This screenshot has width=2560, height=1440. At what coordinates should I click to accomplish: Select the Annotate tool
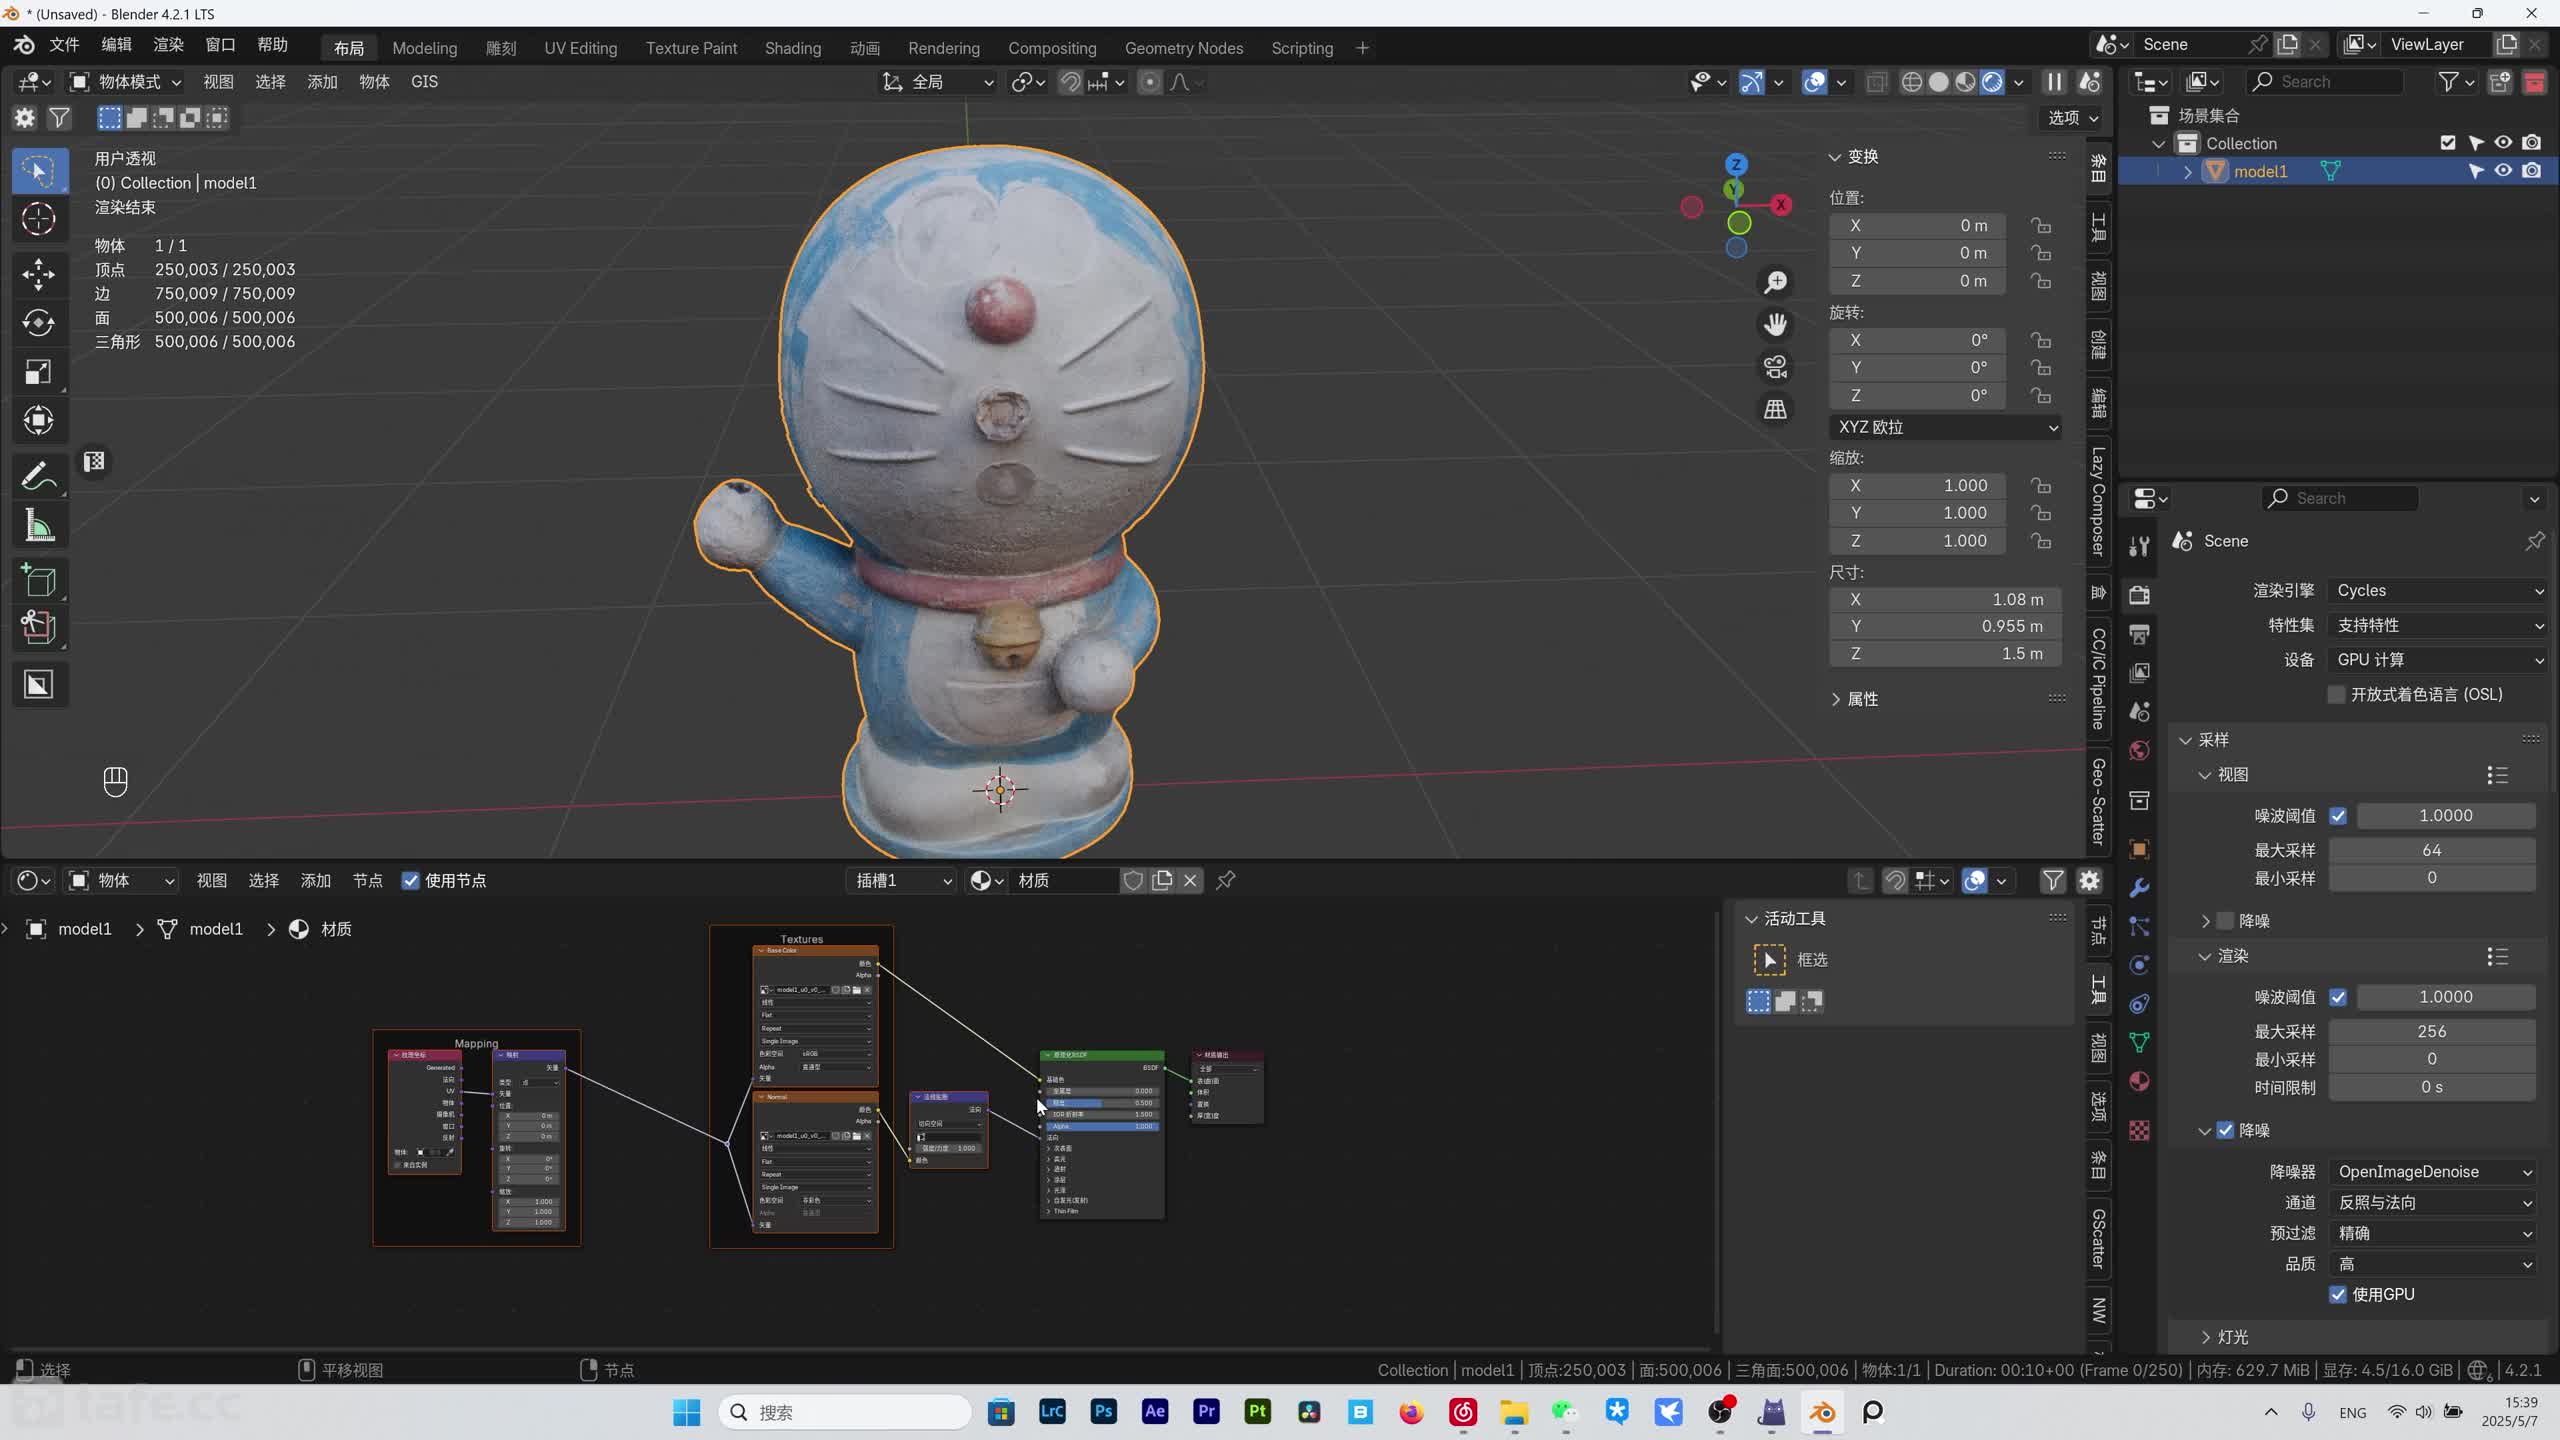(39, 477)
